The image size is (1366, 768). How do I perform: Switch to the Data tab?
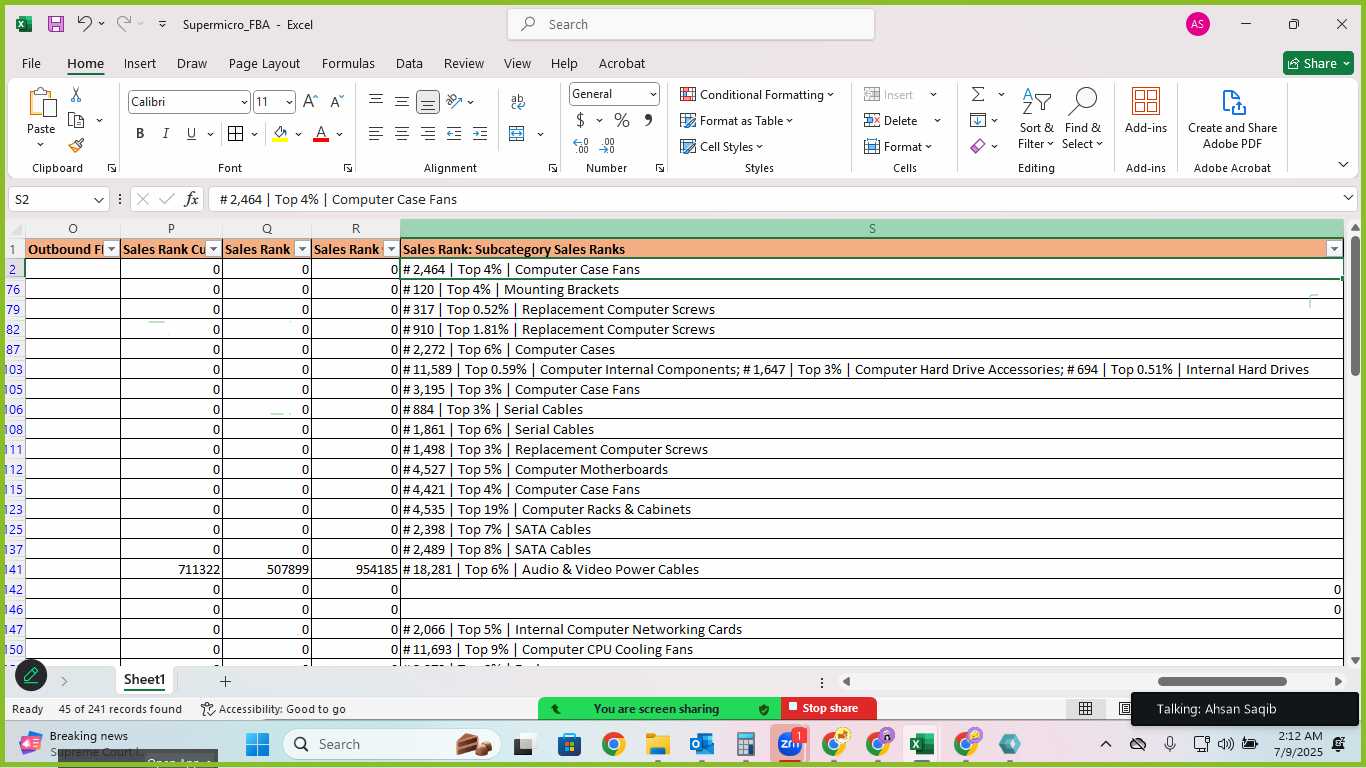pos(409,63)
